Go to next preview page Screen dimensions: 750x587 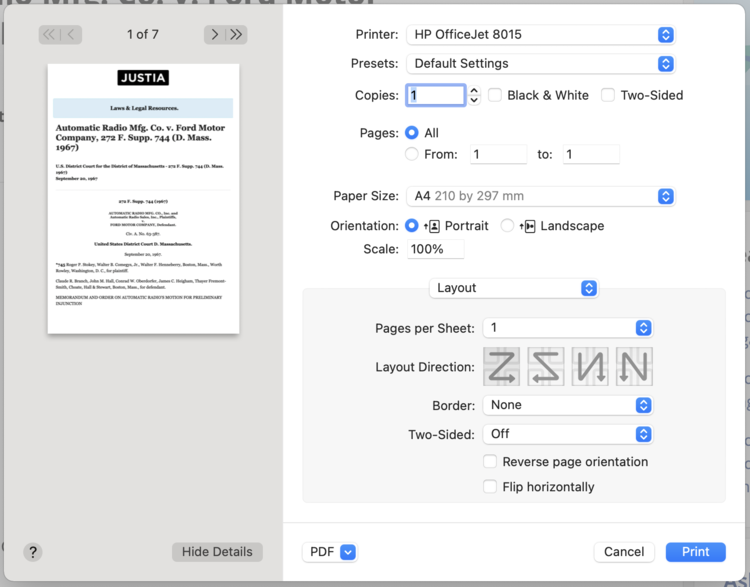pyautogui.click(x=215, y=34)
